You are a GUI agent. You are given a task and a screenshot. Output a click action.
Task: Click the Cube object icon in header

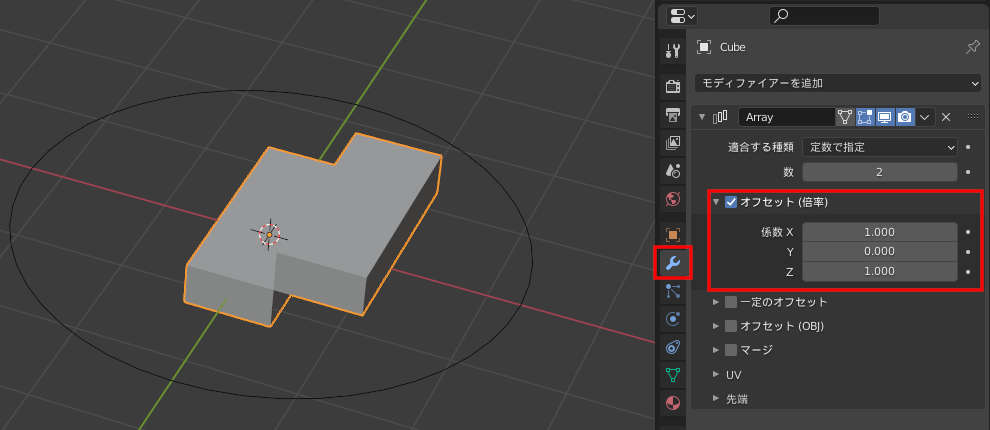coord(703,47)
